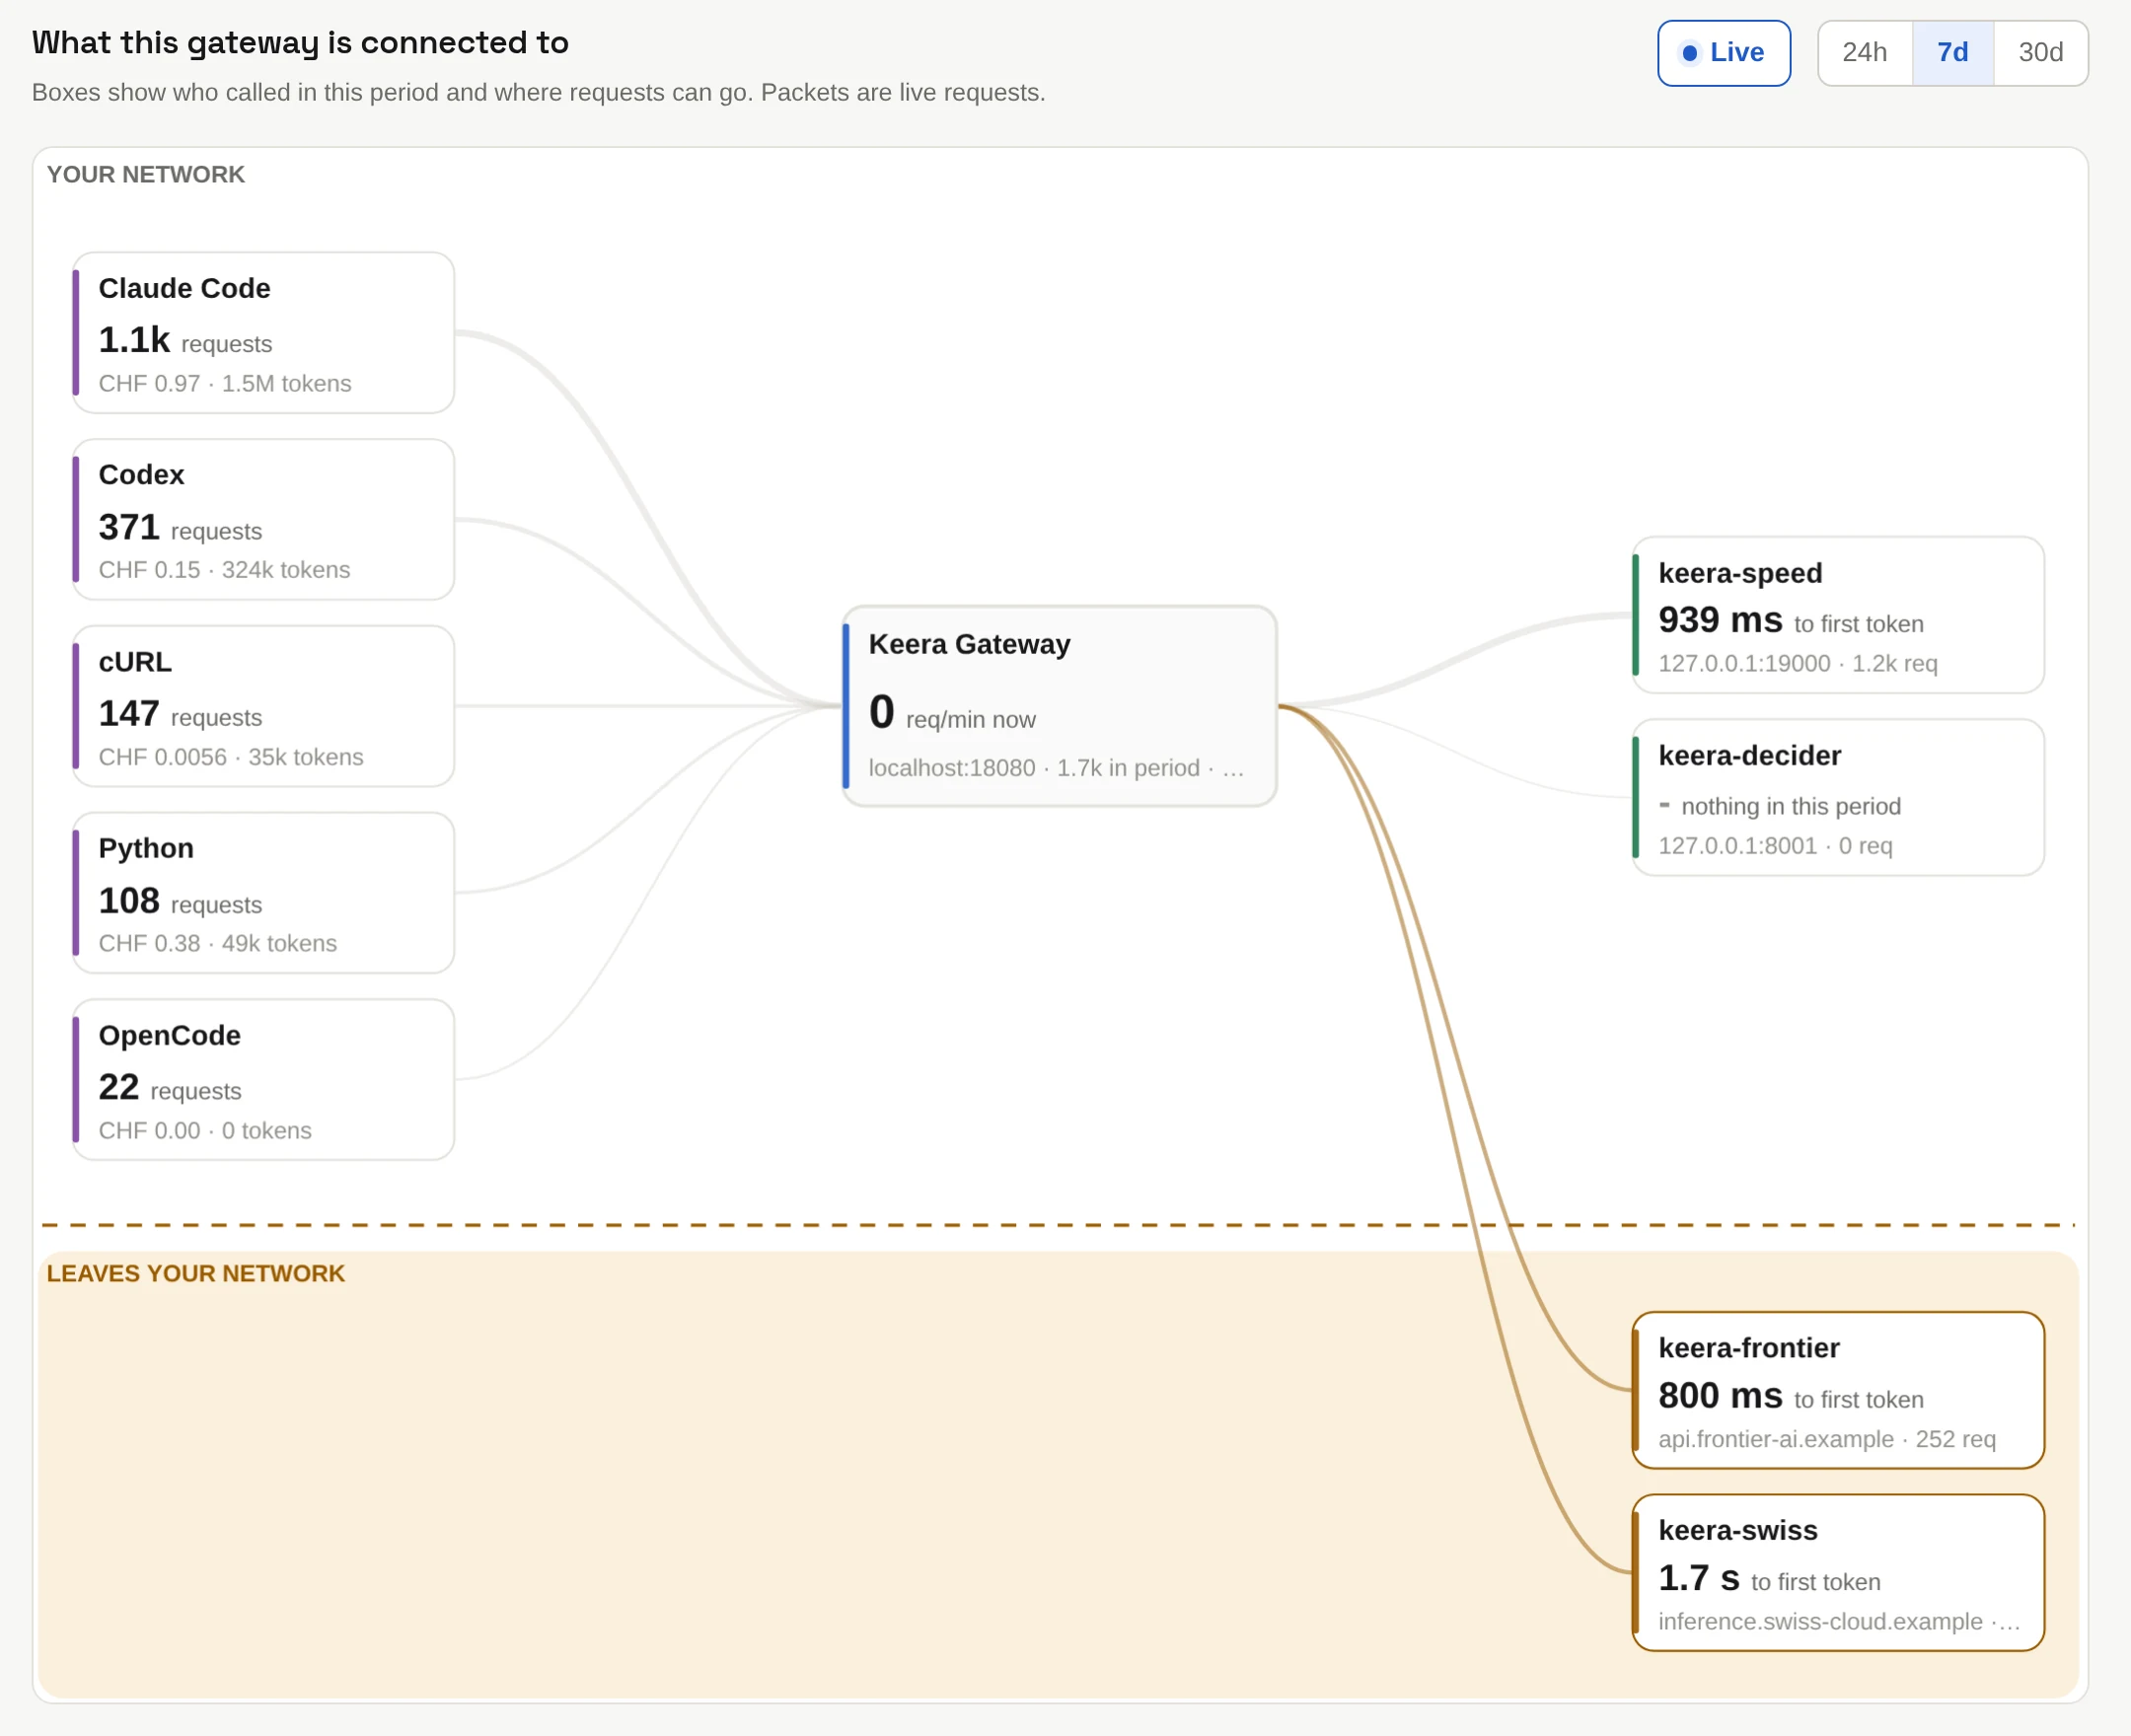Screen dimensions: 2131x1736
Task: Open the OpenCode client card
Action: [263, 1080]
